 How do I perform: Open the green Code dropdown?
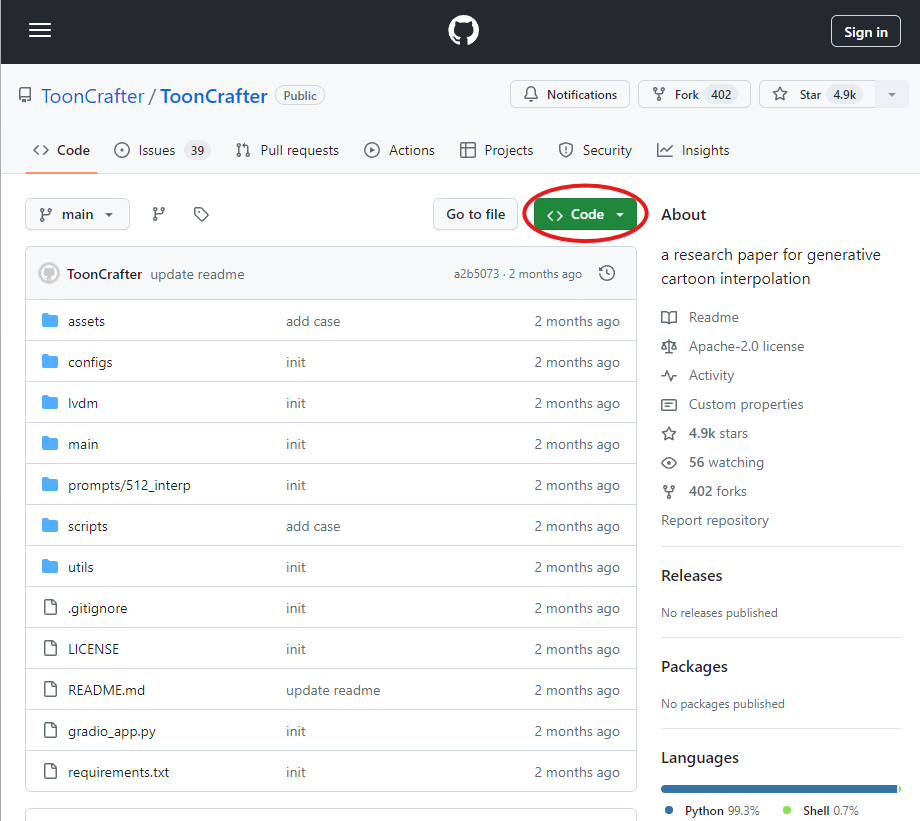click(x=585, y=214)
